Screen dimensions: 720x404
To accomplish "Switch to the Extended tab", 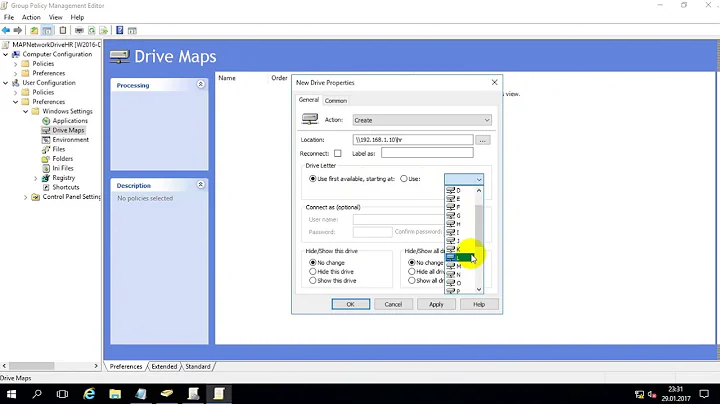I will click(x=164, y=366).
